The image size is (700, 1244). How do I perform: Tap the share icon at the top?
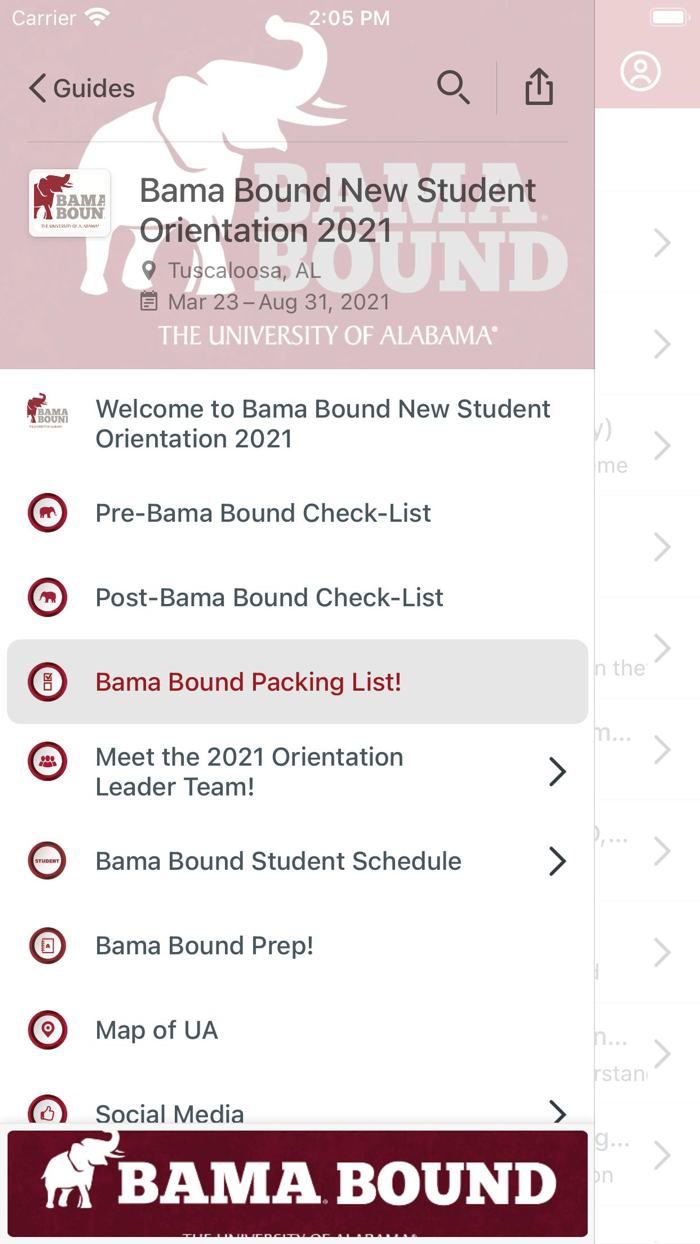tap(539, 87)
